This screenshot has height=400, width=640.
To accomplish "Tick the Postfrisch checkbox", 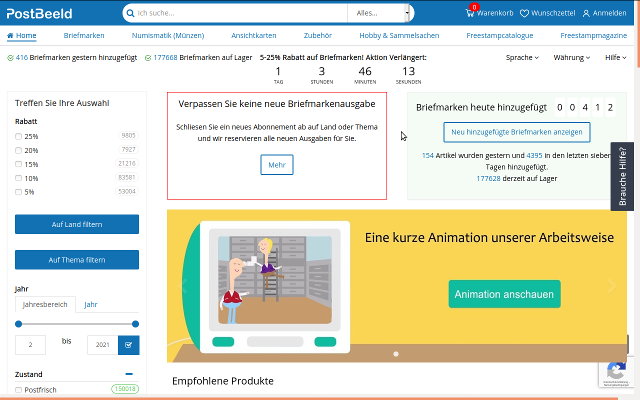I will (19, 388).
